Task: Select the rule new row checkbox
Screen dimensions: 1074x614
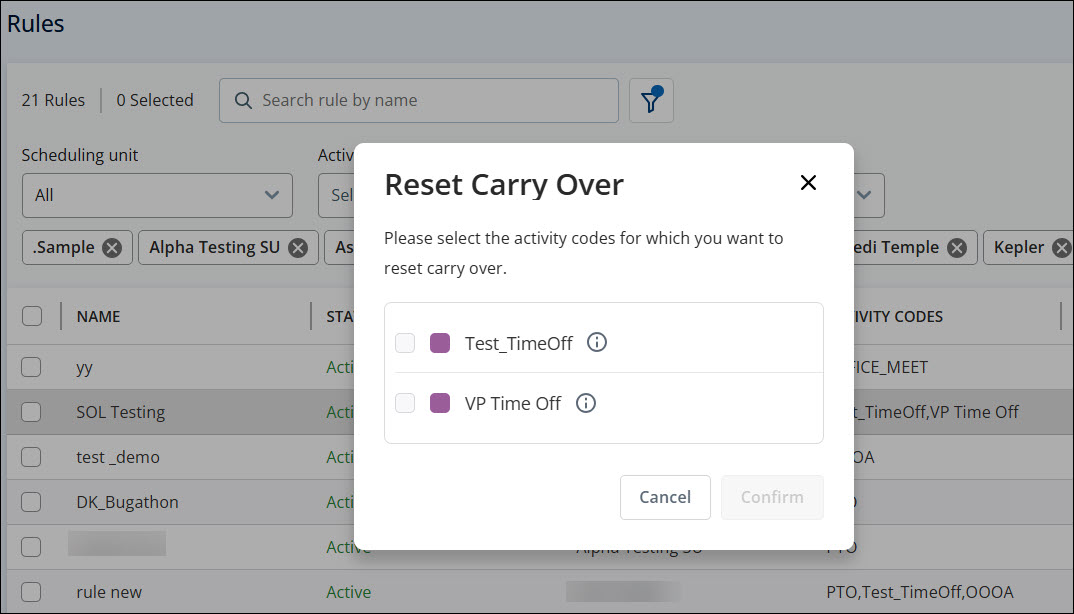Action: (x=32, y=592)
